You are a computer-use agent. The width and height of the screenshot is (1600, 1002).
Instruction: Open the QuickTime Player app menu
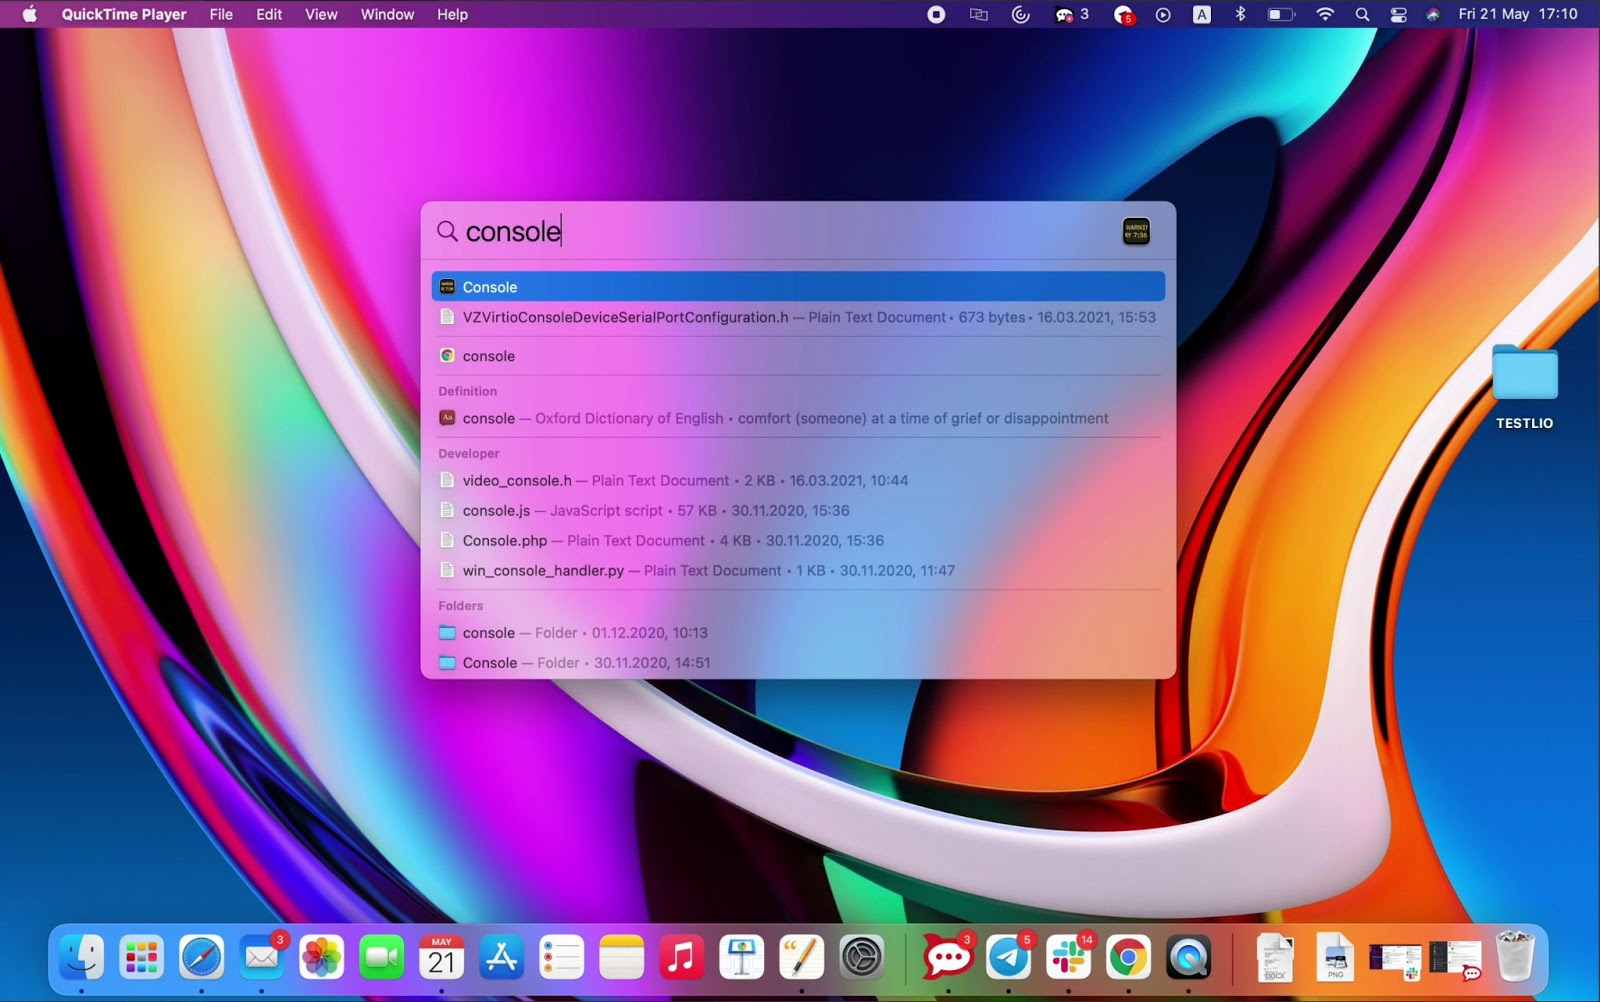pos(124,14)
